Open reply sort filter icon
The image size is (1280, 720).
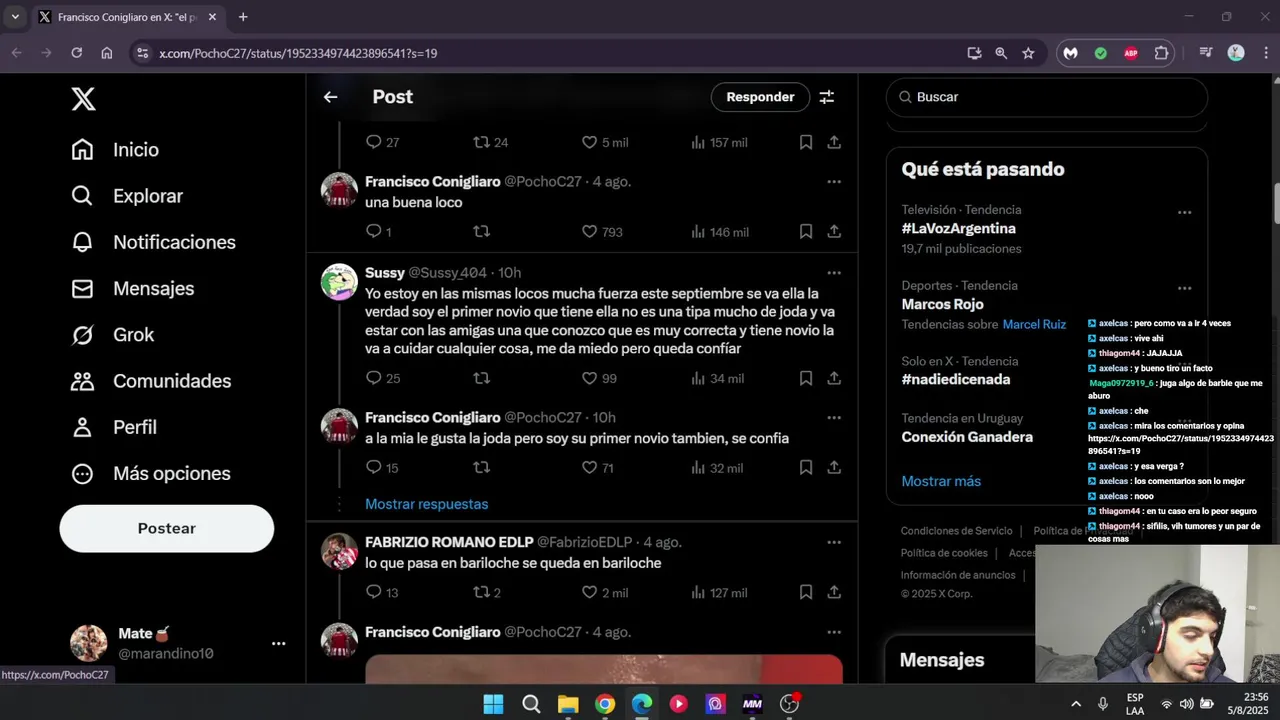click(827, 97)
